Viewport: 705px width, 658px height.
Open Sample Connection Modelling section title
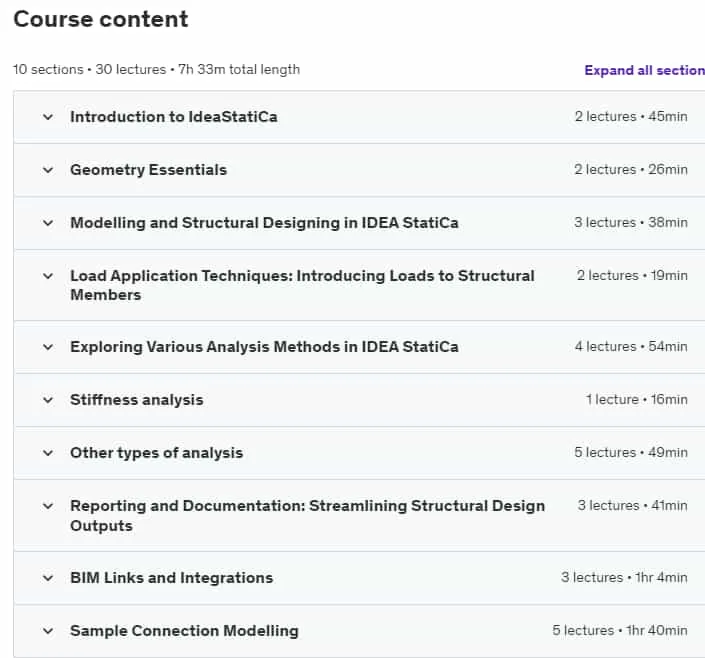click(184, 631)
